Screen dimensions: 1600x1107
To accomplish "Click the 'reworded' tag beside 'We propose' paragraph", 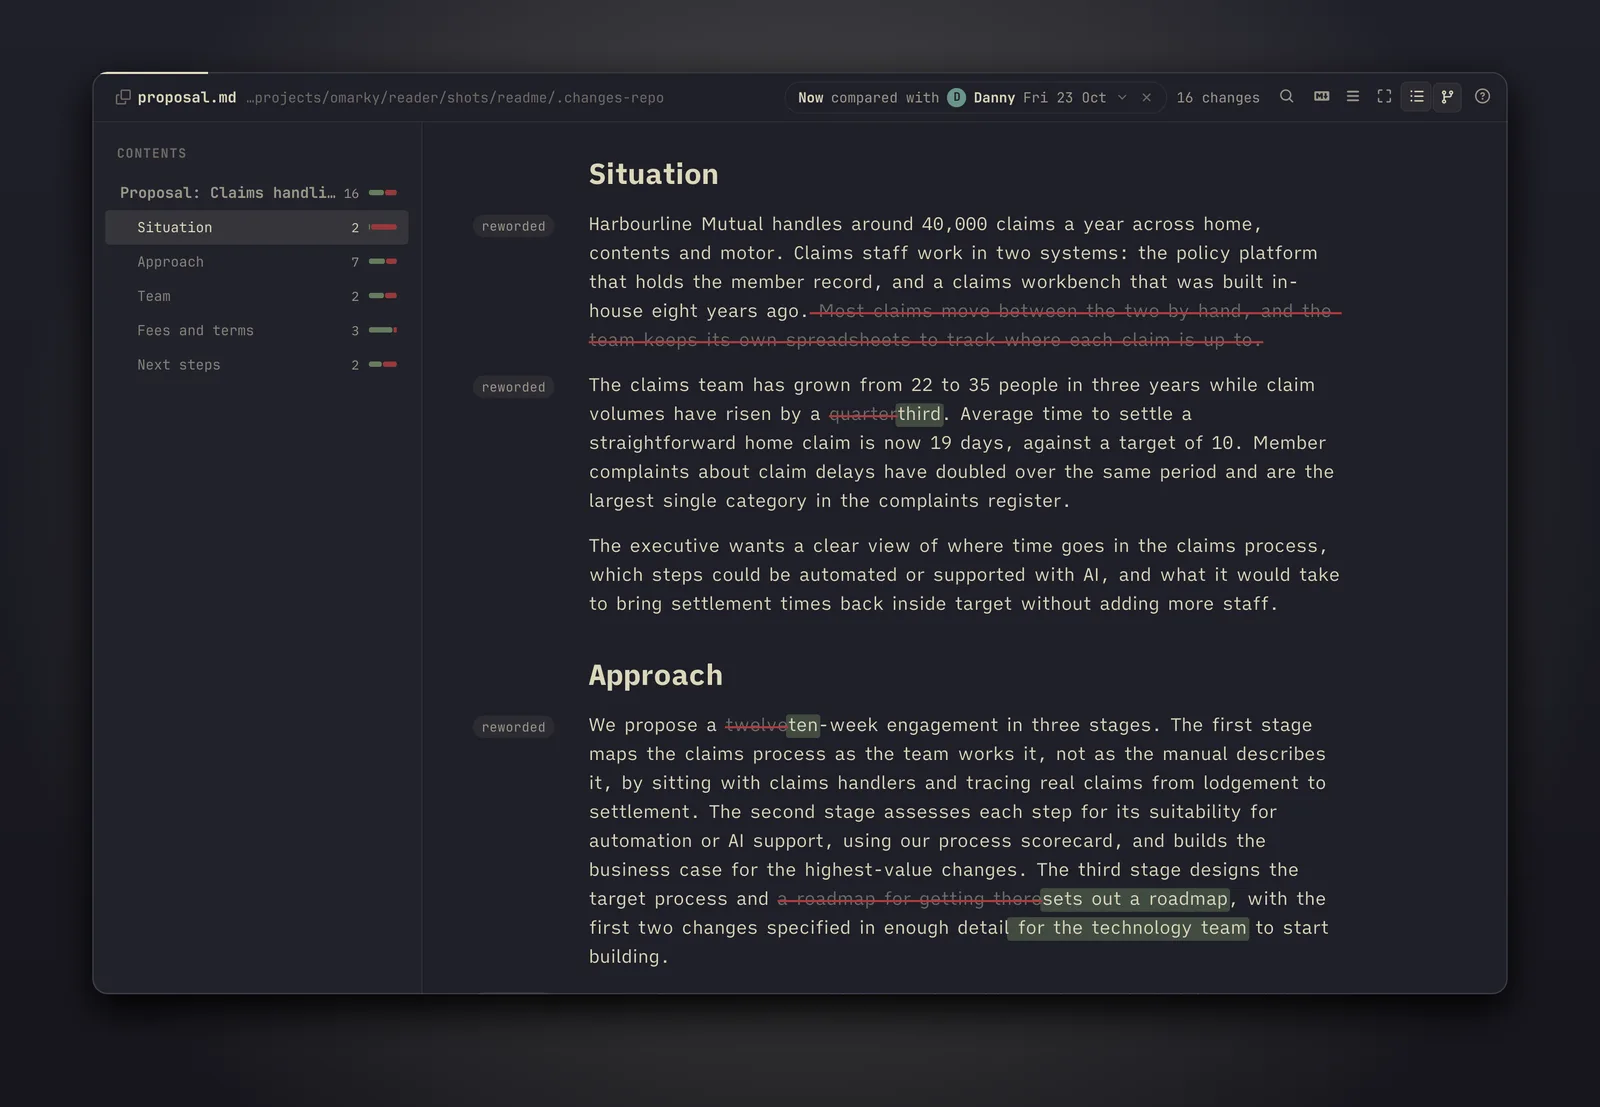I will coord(514,727).
